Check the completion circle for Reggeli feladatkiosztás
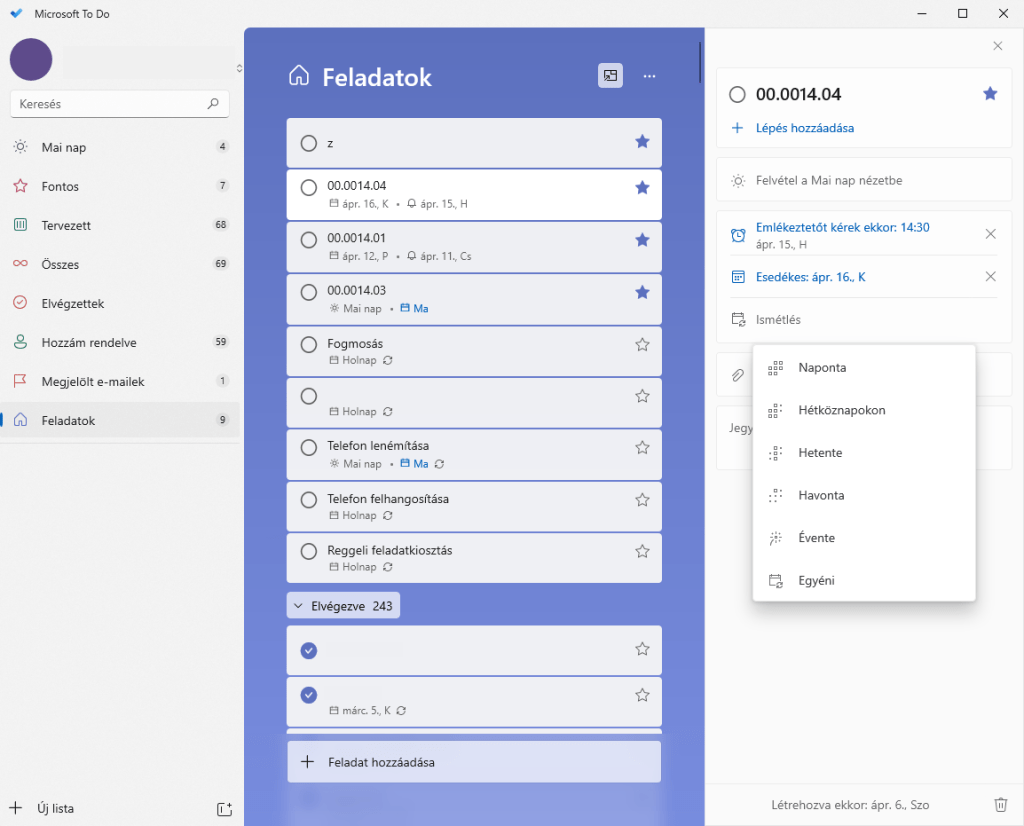This screenshot has height=826, width=1024. (309, 551)
